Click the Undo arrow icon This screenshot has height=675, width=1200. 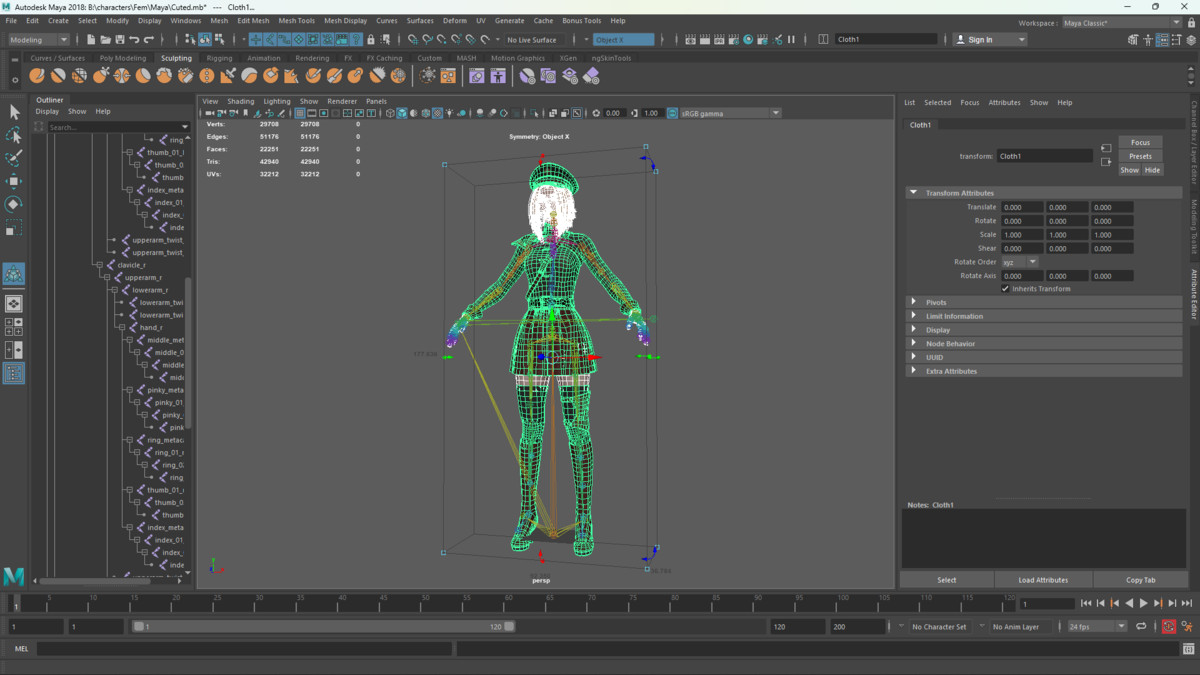click(134, 40)
